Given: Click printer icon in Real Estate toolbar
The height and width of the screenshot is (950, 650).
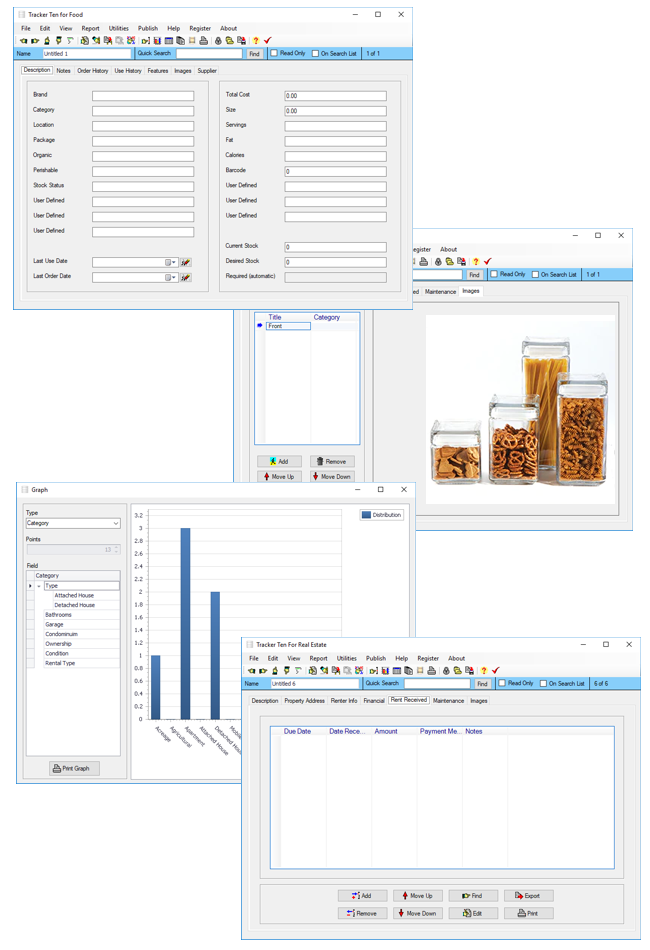Looking at the screenshot, I should (x=431, y=671).
